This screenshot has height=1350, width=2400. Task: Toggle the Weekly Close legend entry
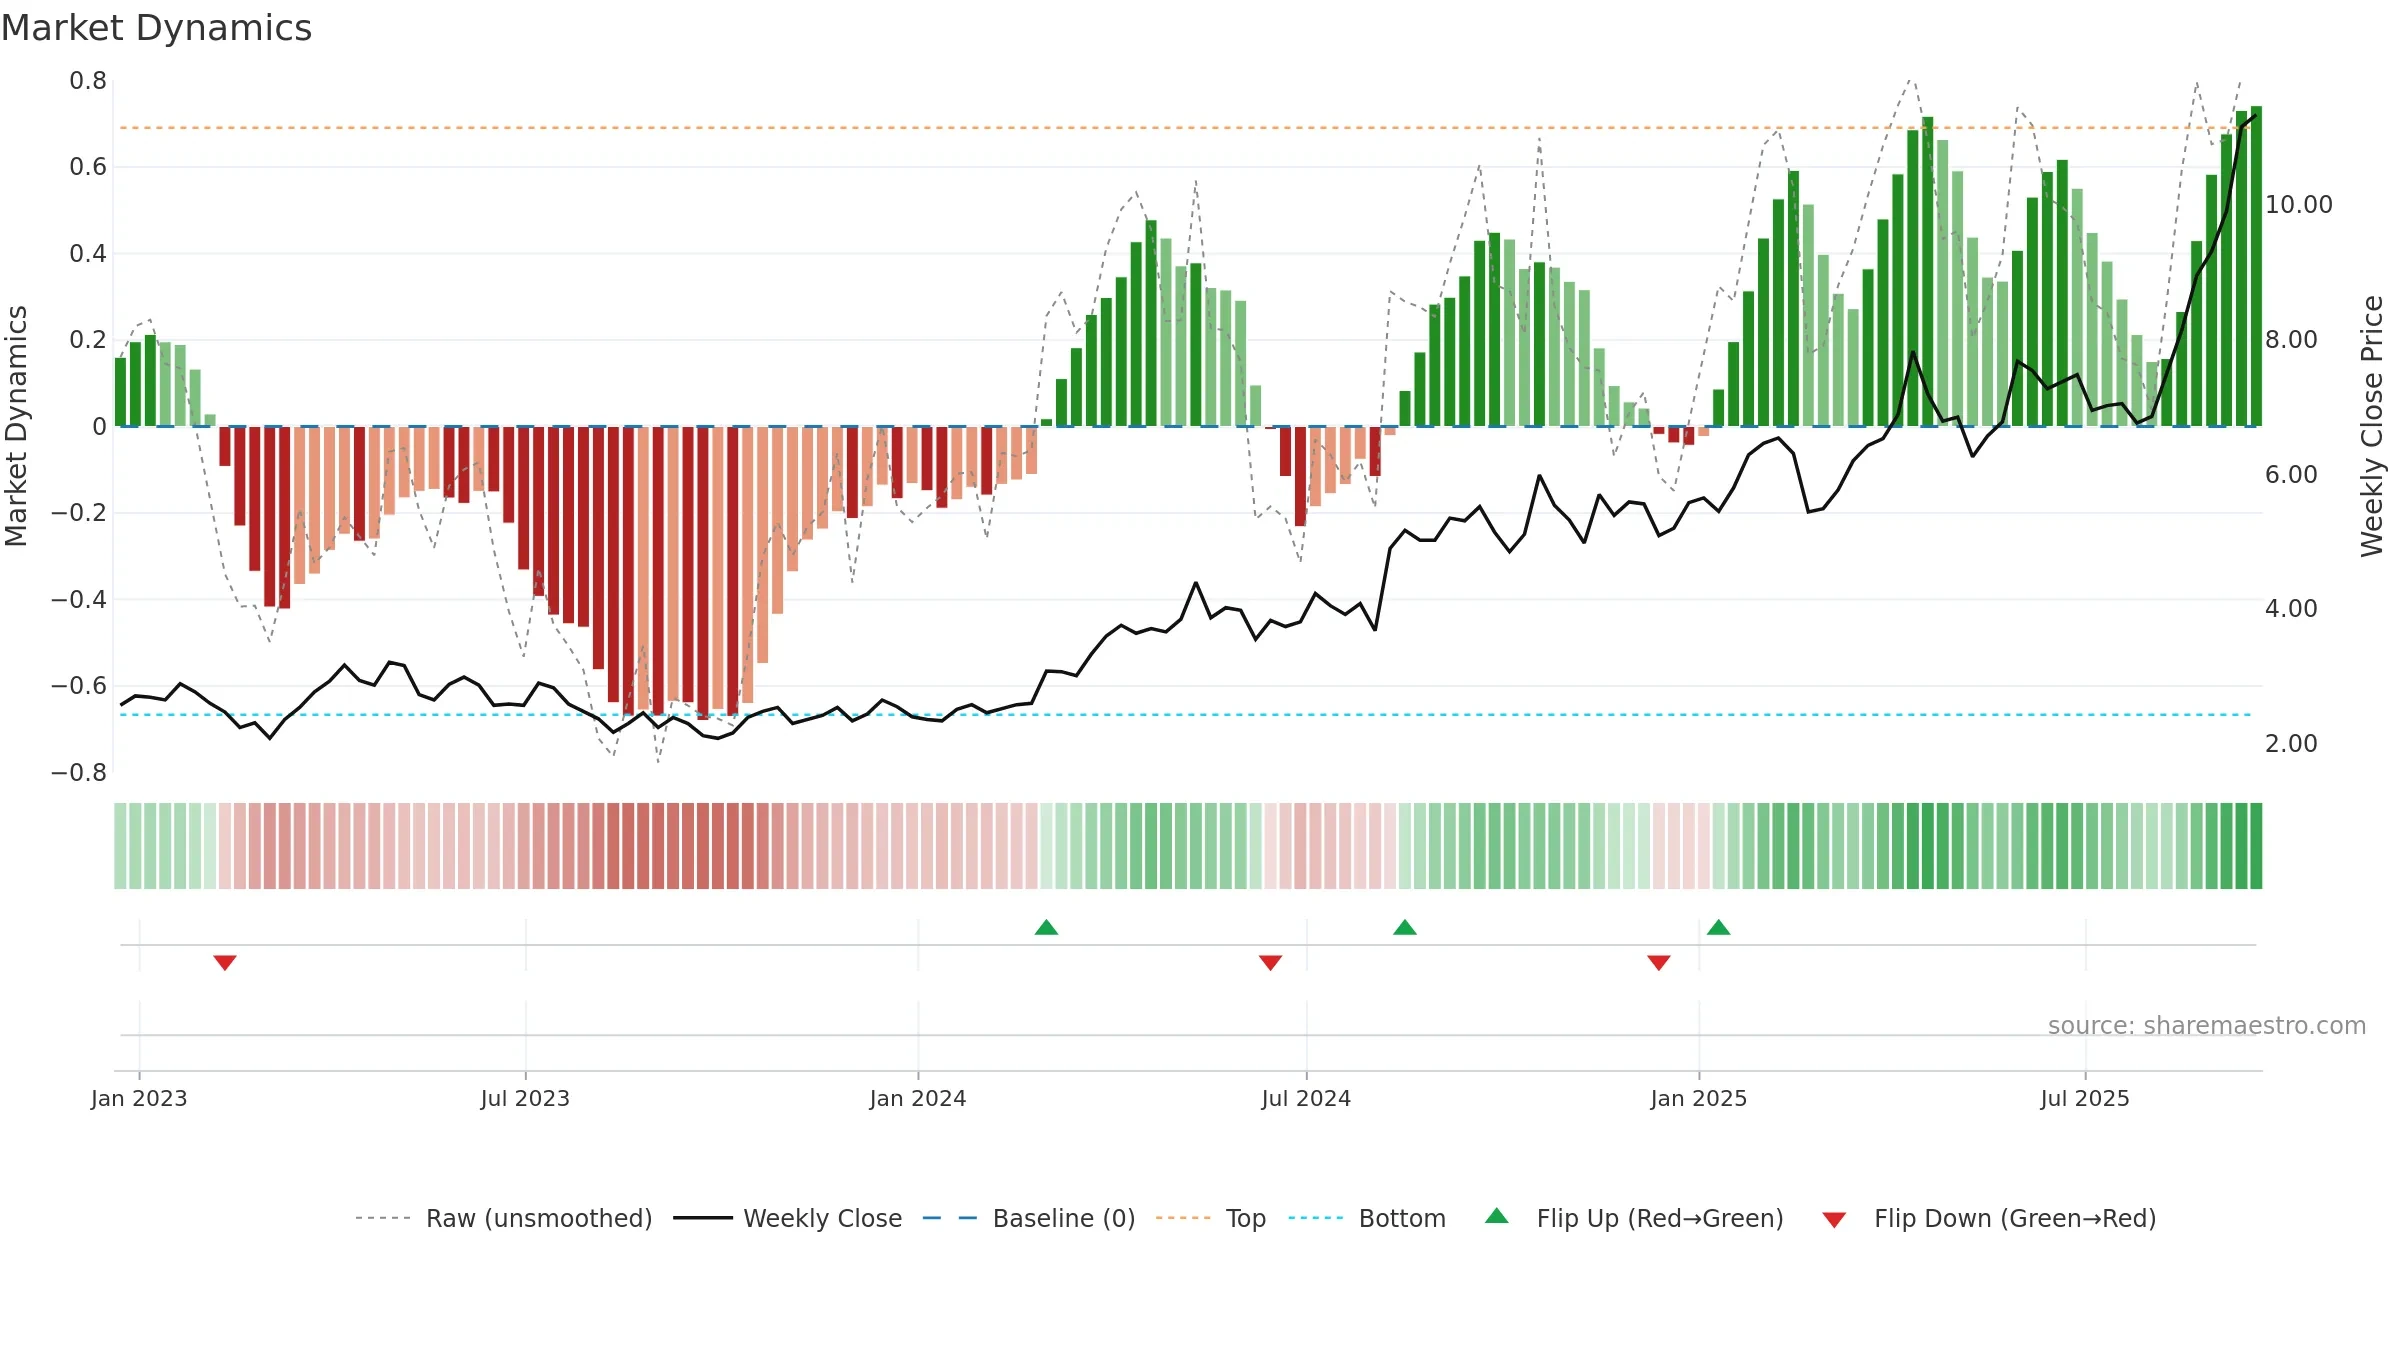click(788, 1218)
